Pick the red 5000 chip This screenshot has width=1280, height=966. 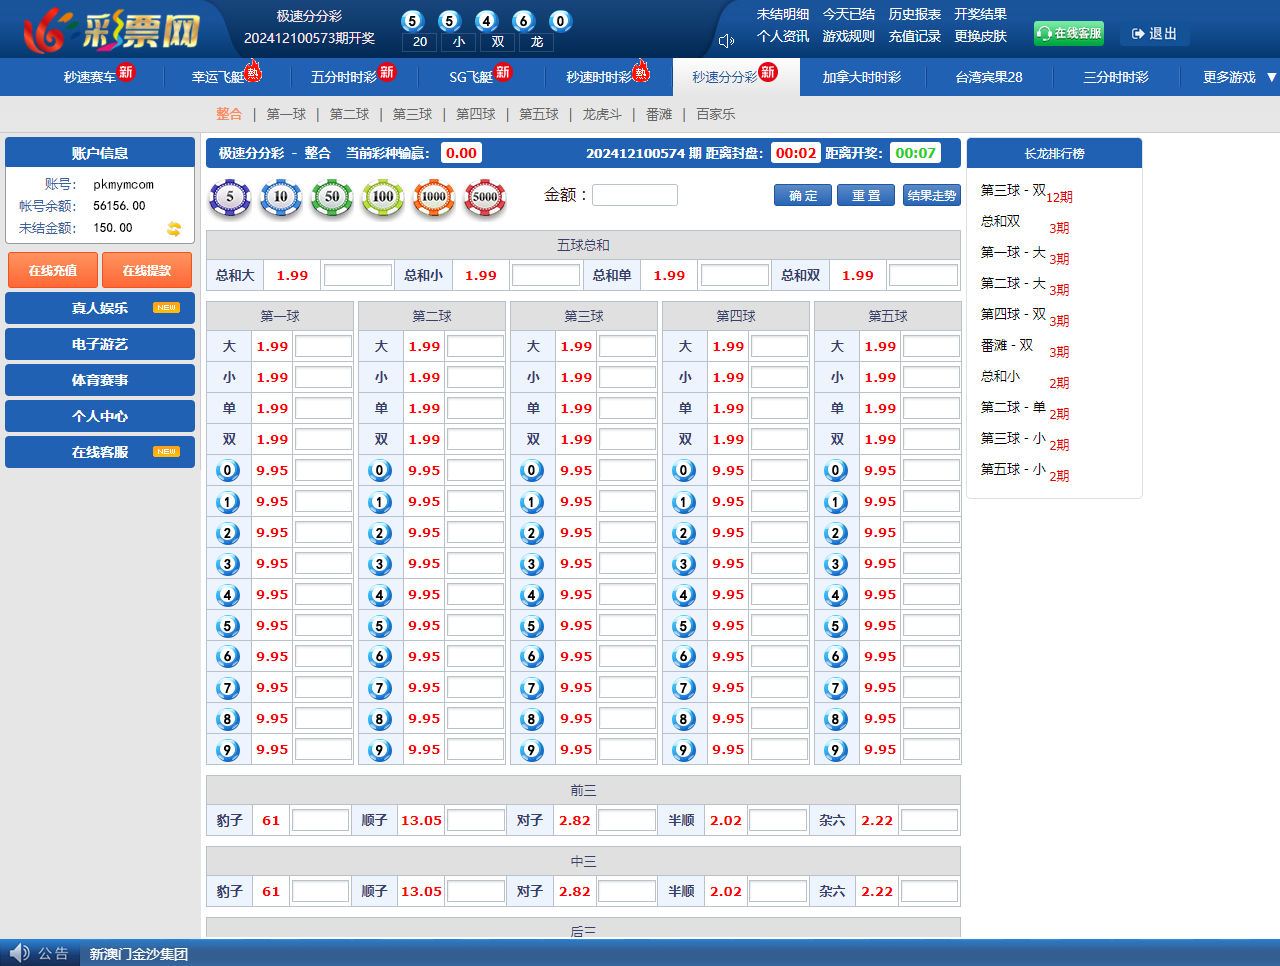pos(485,197)
